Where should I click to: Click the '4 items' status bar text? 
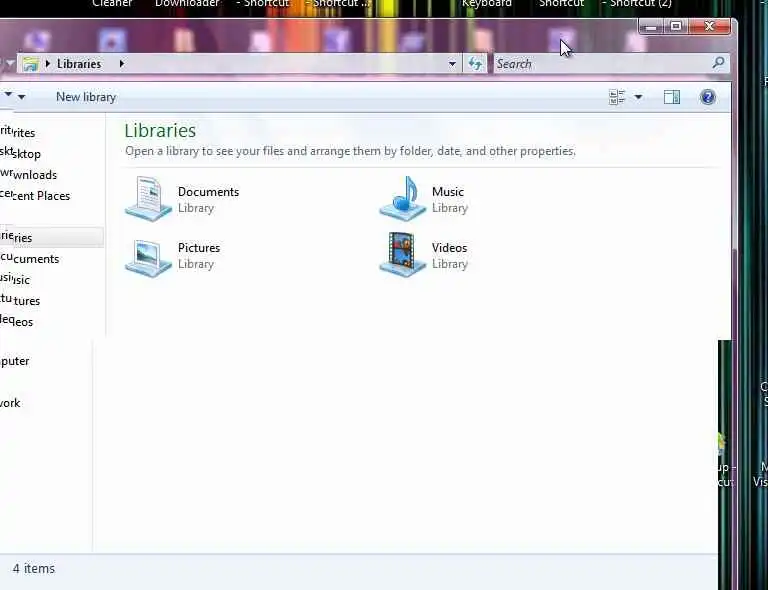click(x=34, y=568)
